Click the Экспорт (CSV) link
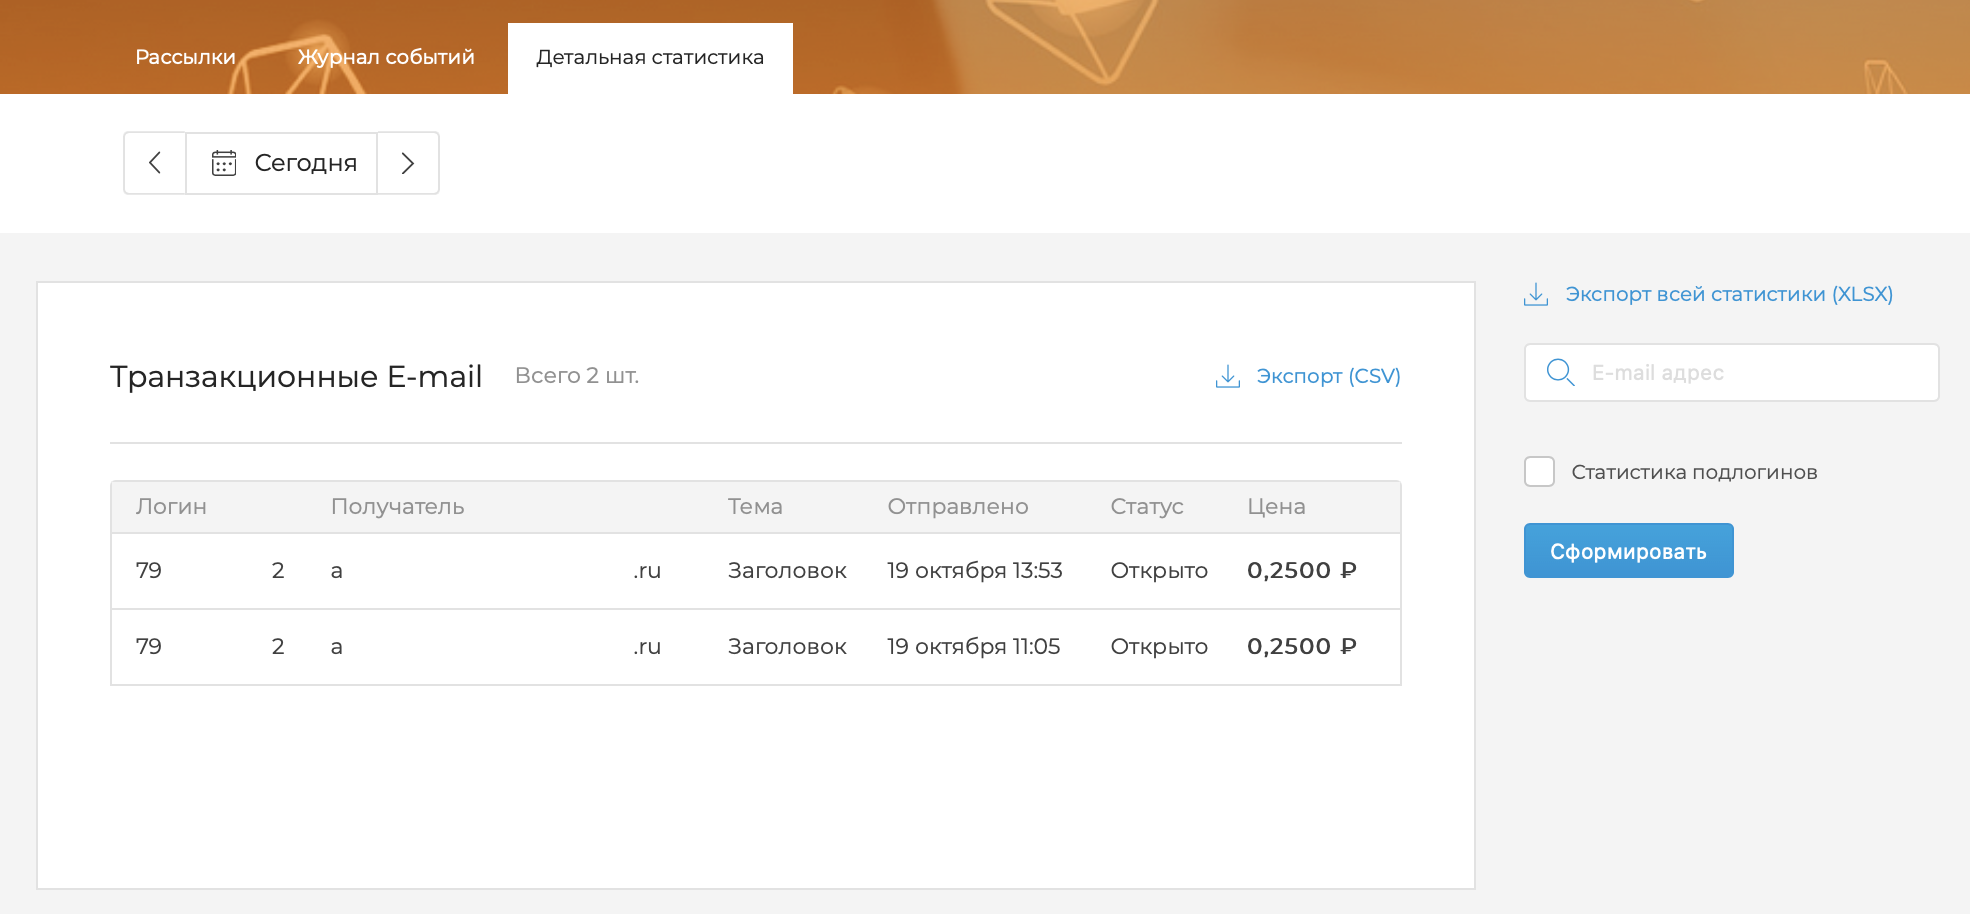The width and height of the screenshot is (1970, 914). point(1327,376)
